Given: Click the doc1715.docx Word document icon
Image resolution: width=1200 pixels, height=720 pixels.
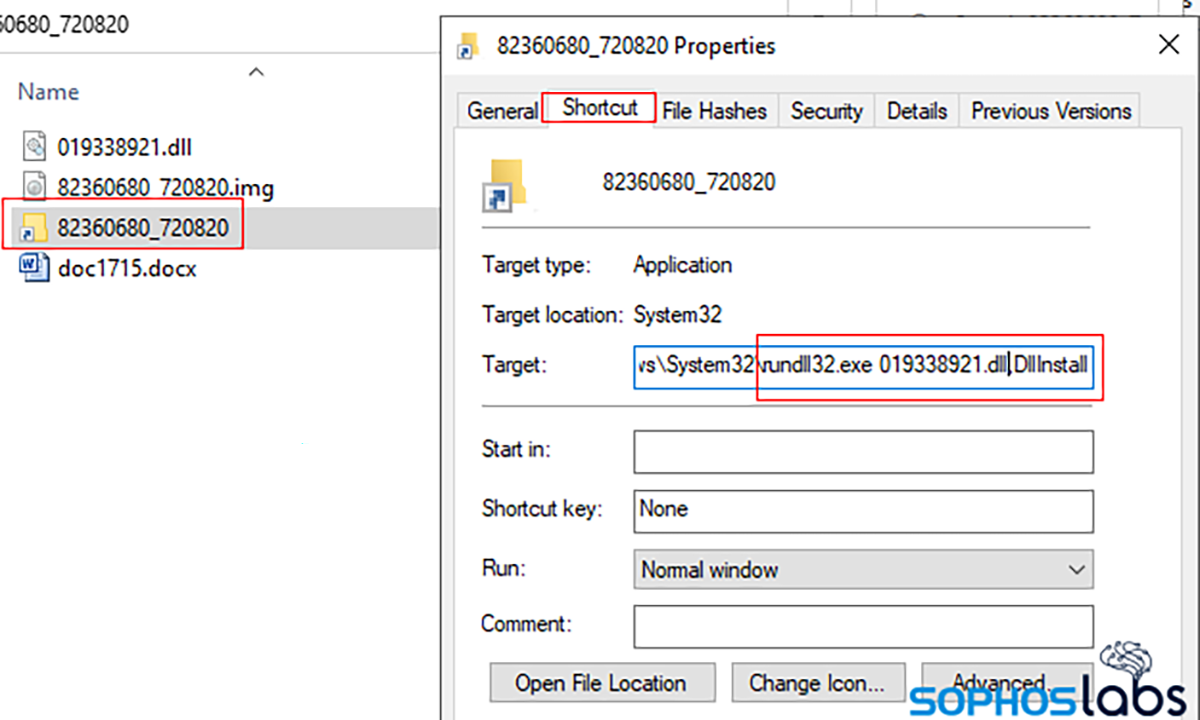Looking at the screenshot, I should click(x=34, y=268).
